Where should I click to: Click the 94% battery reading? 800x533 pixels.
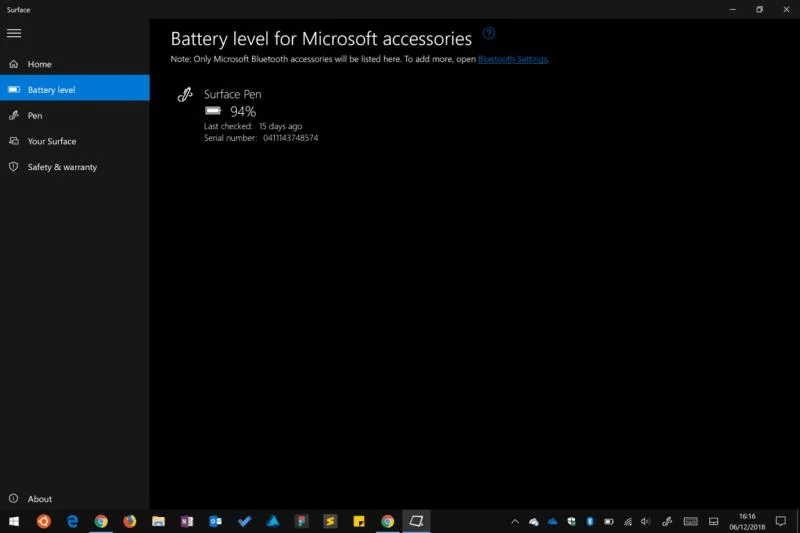click(x=243, y=112)
